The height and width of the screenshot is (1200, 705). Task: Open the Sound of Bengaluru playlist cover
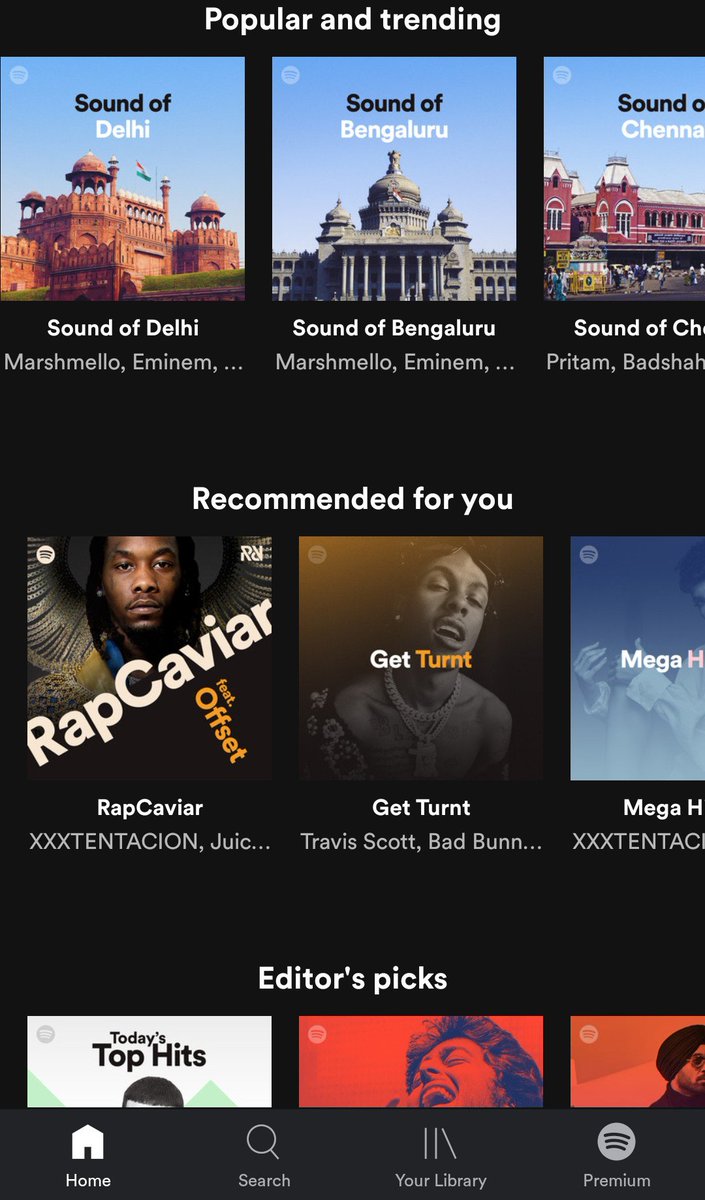(394, 178)
